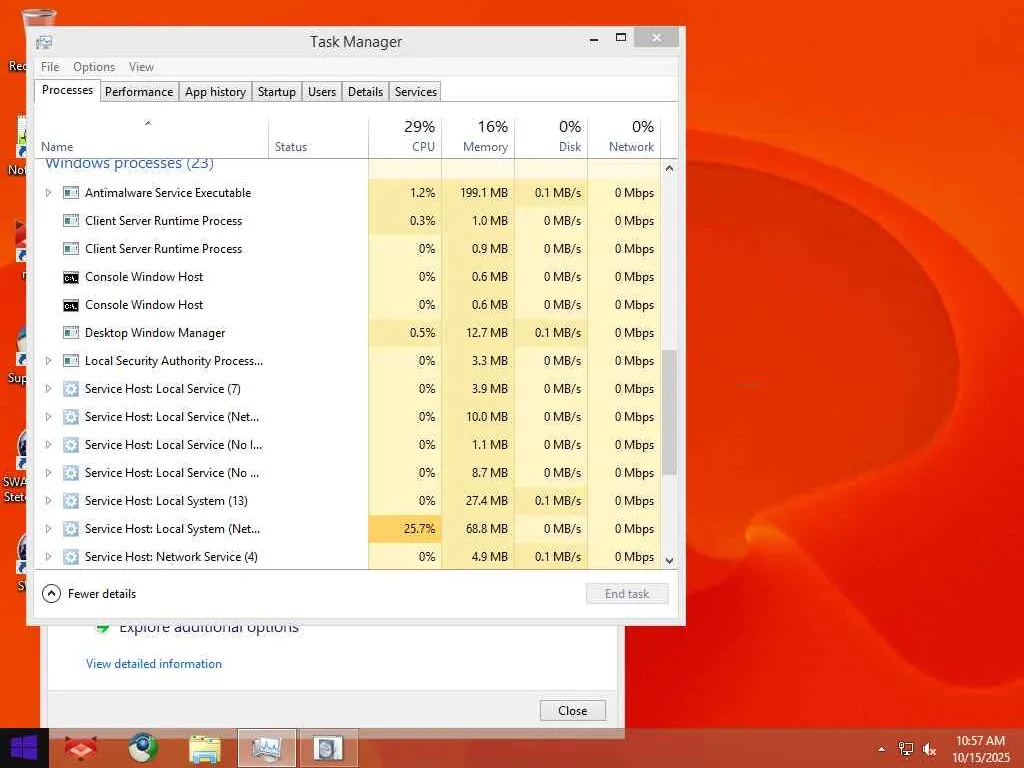Open the red app icon on the taskbar

(80, 748)
